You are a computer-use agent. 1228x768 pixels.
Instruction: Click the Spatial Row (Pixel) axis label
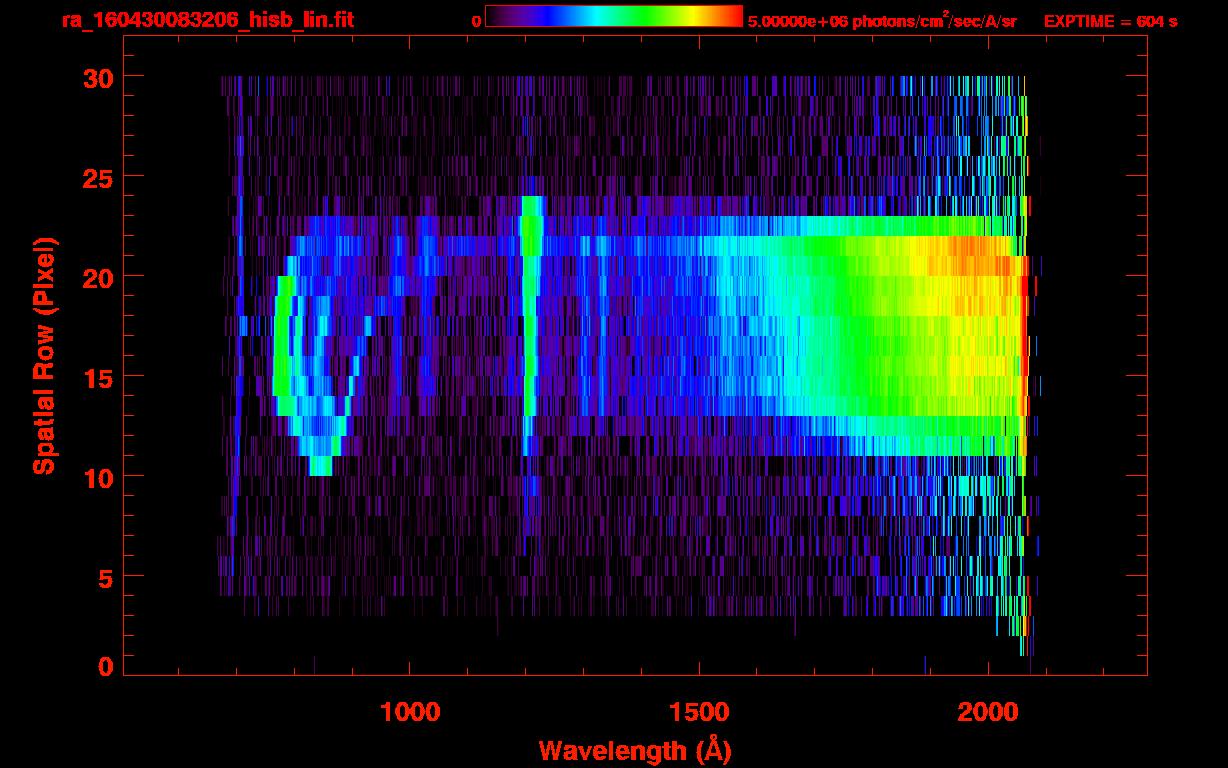(43, 355)
